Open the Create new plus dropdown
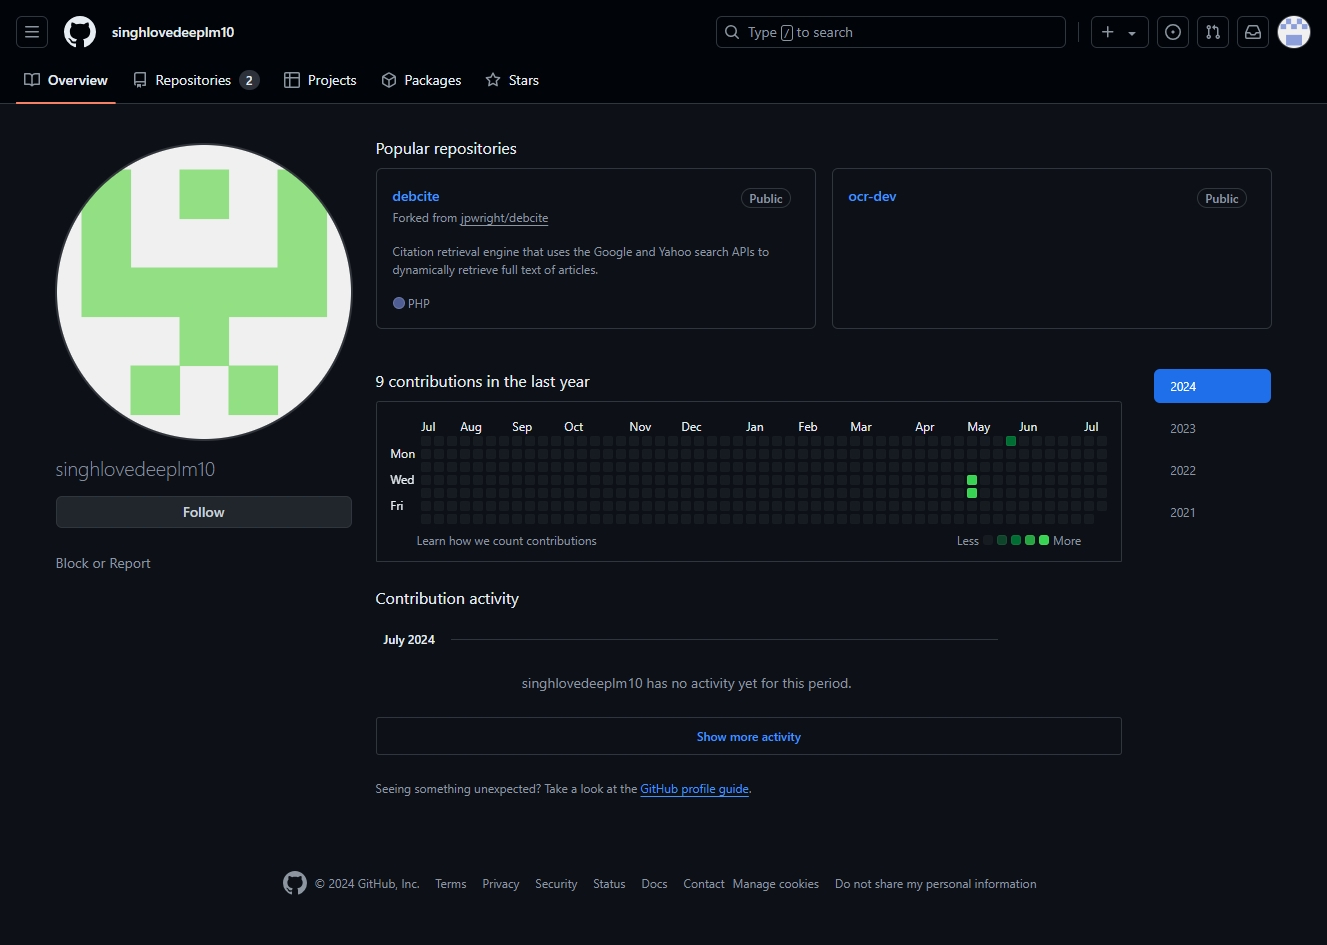The image size is (1327, 945). (1119, 32)
